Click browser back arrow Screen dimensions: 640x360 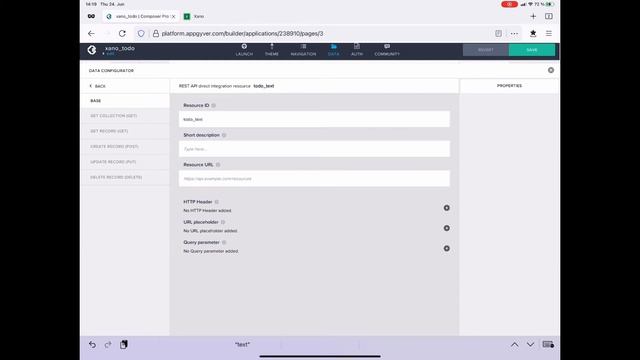pos(91,33)
